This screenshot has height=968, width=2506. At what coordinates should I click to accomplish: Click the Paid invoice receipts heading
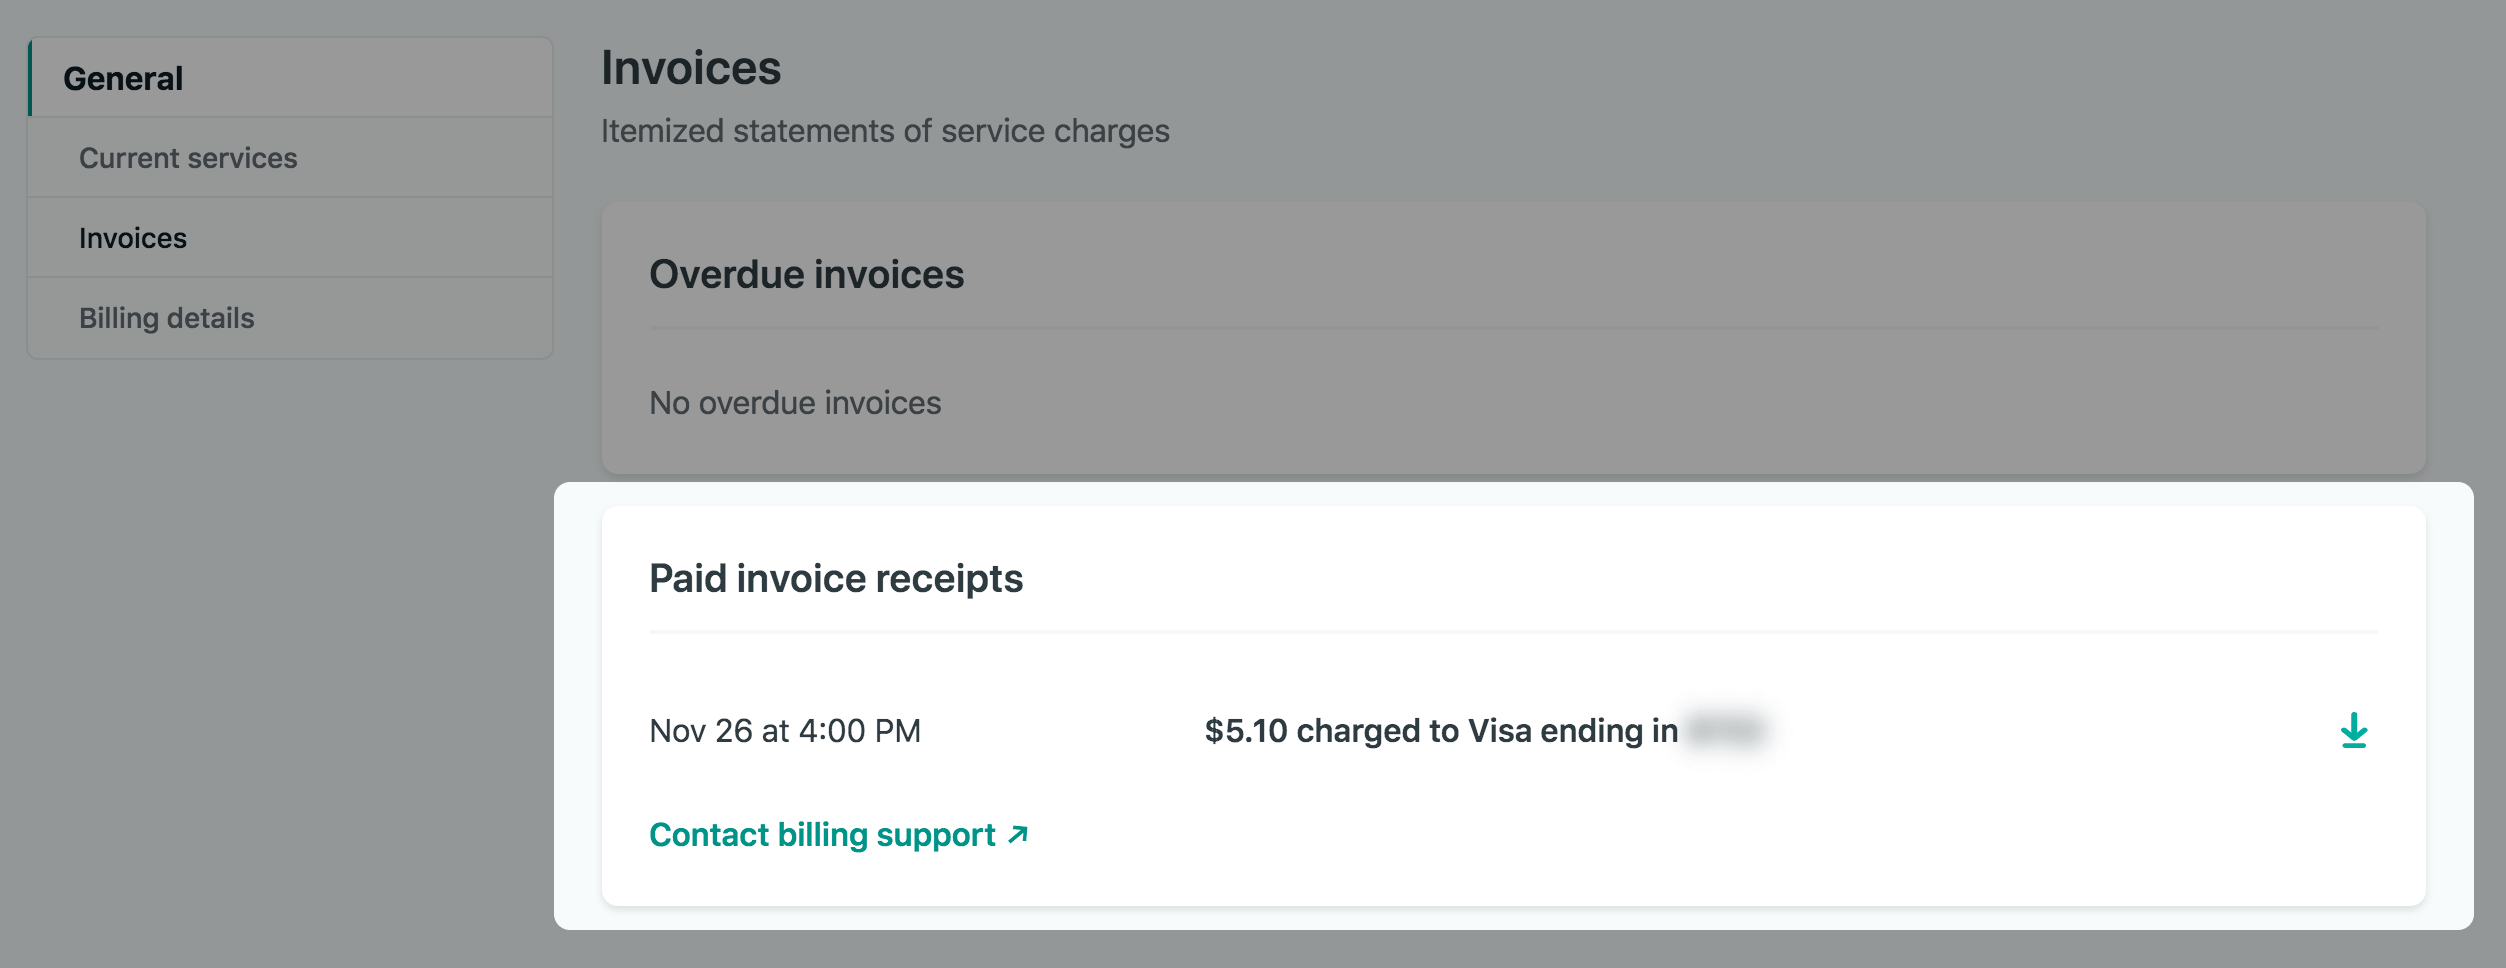(835, 579)
